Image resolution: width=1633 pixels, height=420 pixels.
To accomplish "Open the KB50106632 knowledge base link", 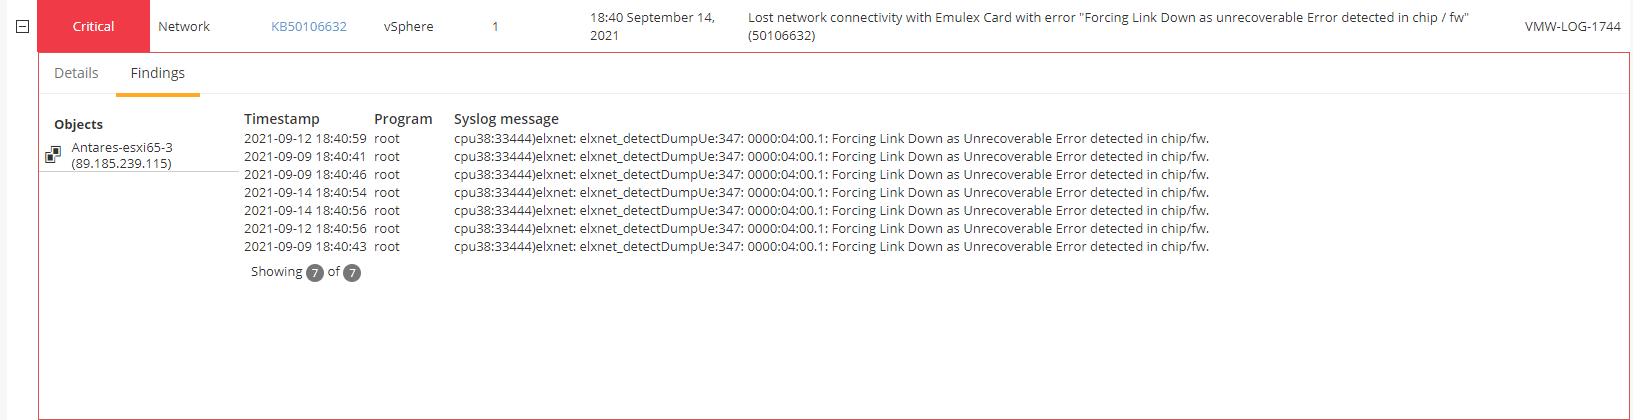I will click(x=309, y=27).
